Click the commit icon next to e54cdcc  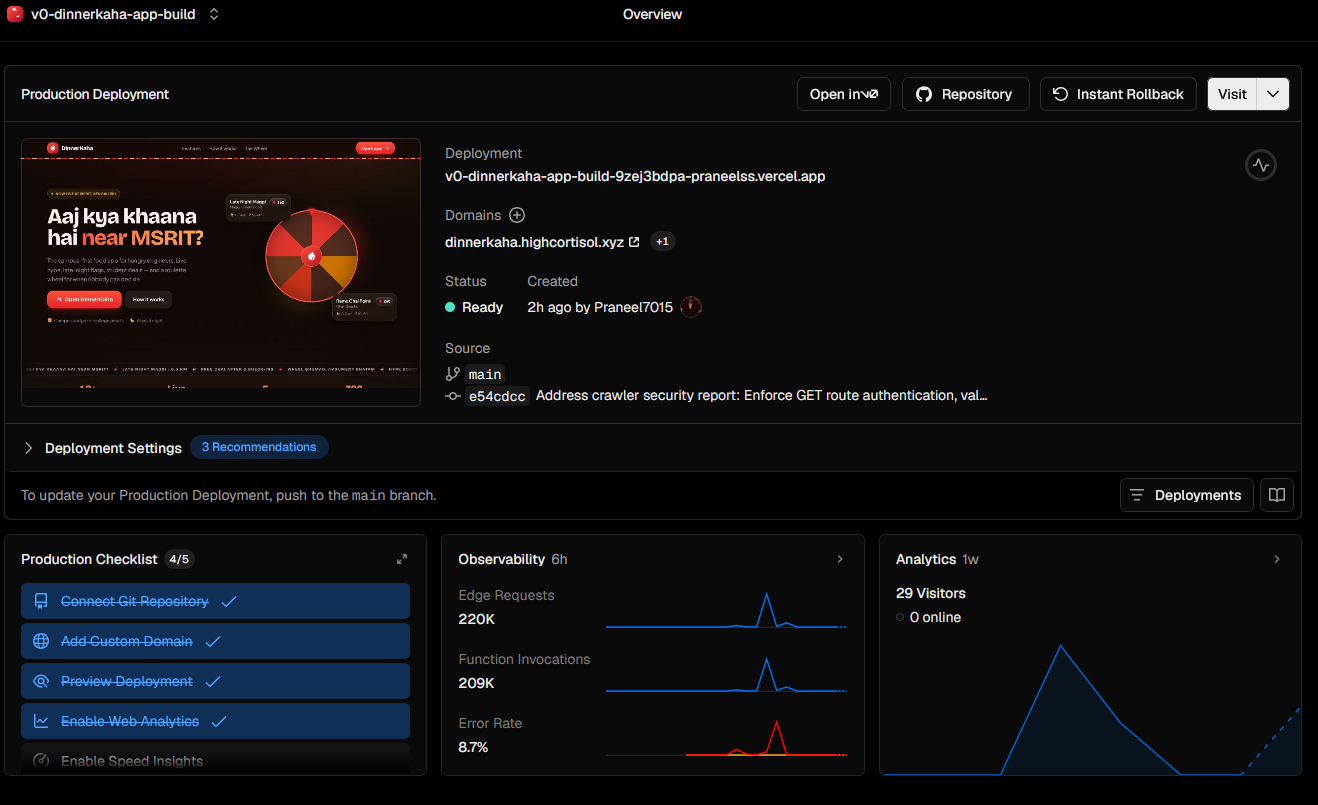453,396
